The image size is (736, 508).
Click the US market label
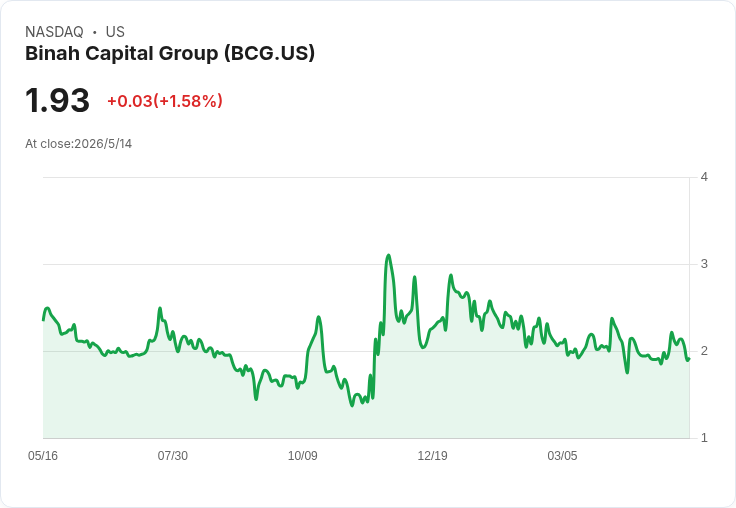pyautogui.click(x=115, y=32)
